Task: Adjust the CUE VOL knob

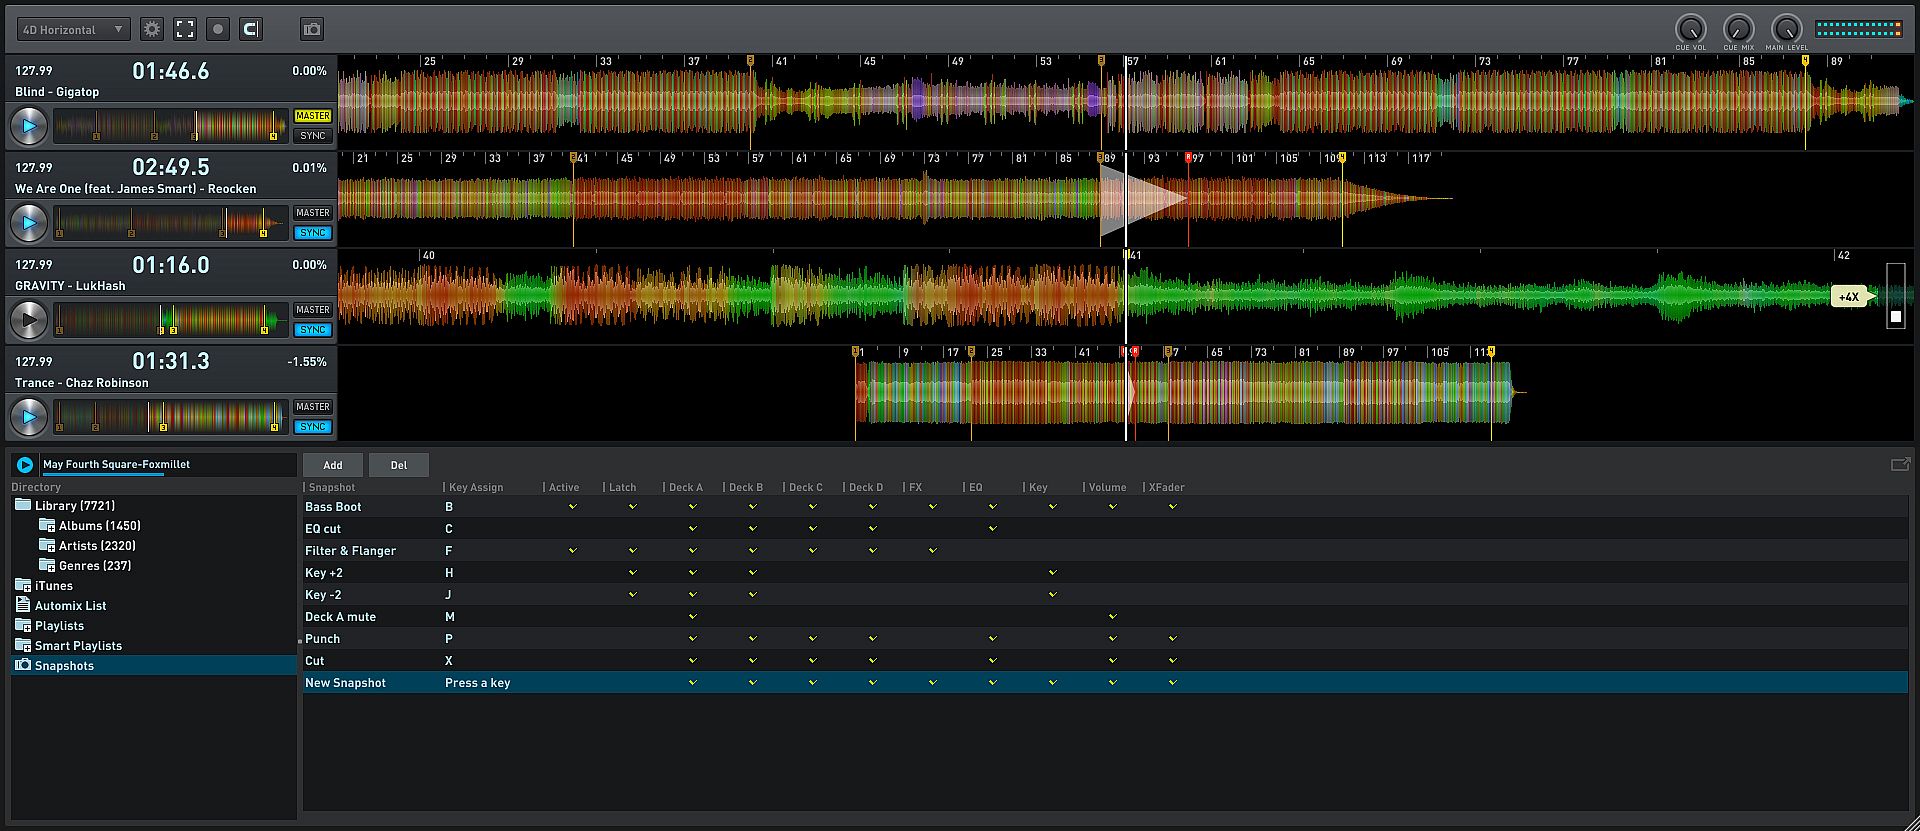Action: tap(1690, 28)
